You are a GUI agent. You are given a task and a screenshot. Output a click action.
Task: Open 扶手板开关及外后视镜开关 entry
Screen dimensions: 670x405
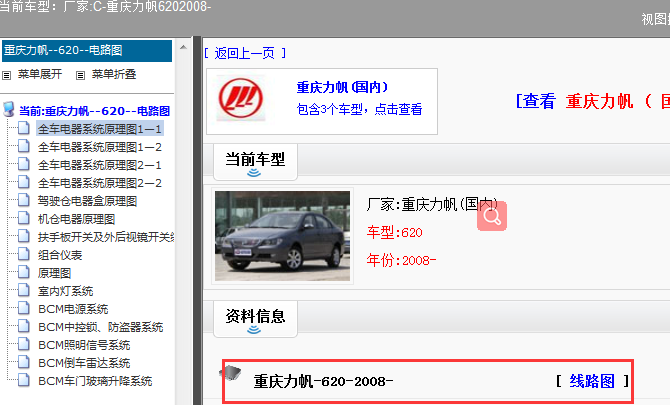(106, 237)
